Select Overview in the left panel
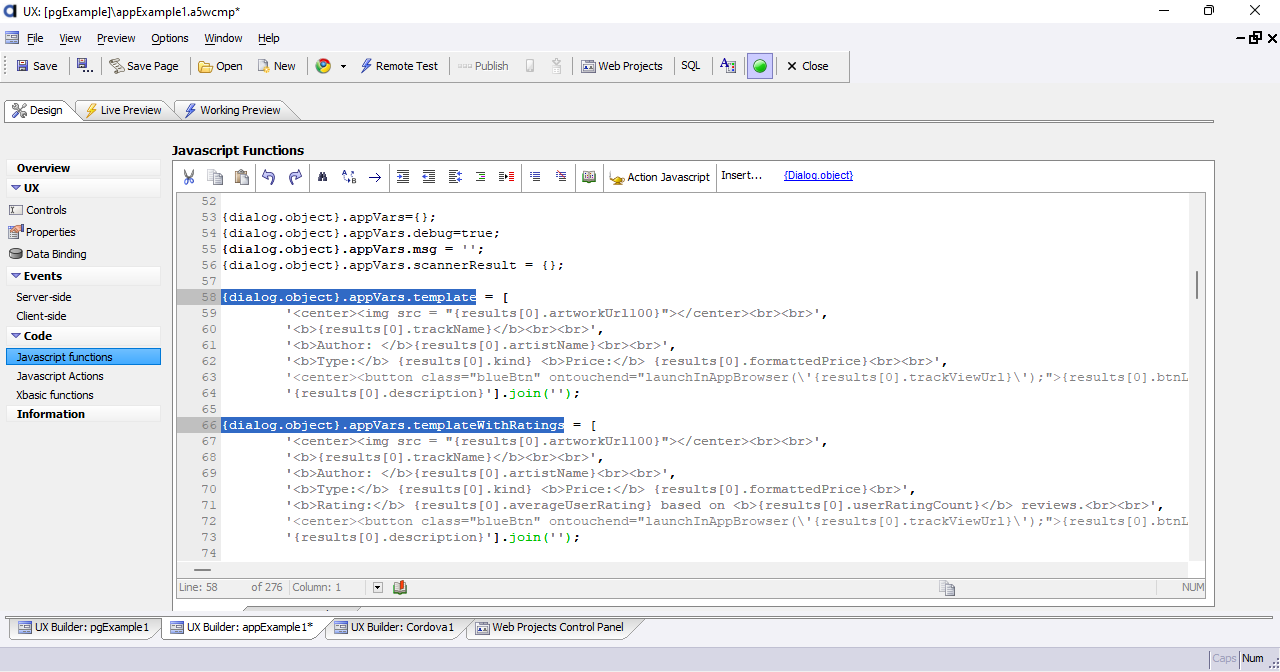This screenshot has height=672, width=1280. coord(83,168)
